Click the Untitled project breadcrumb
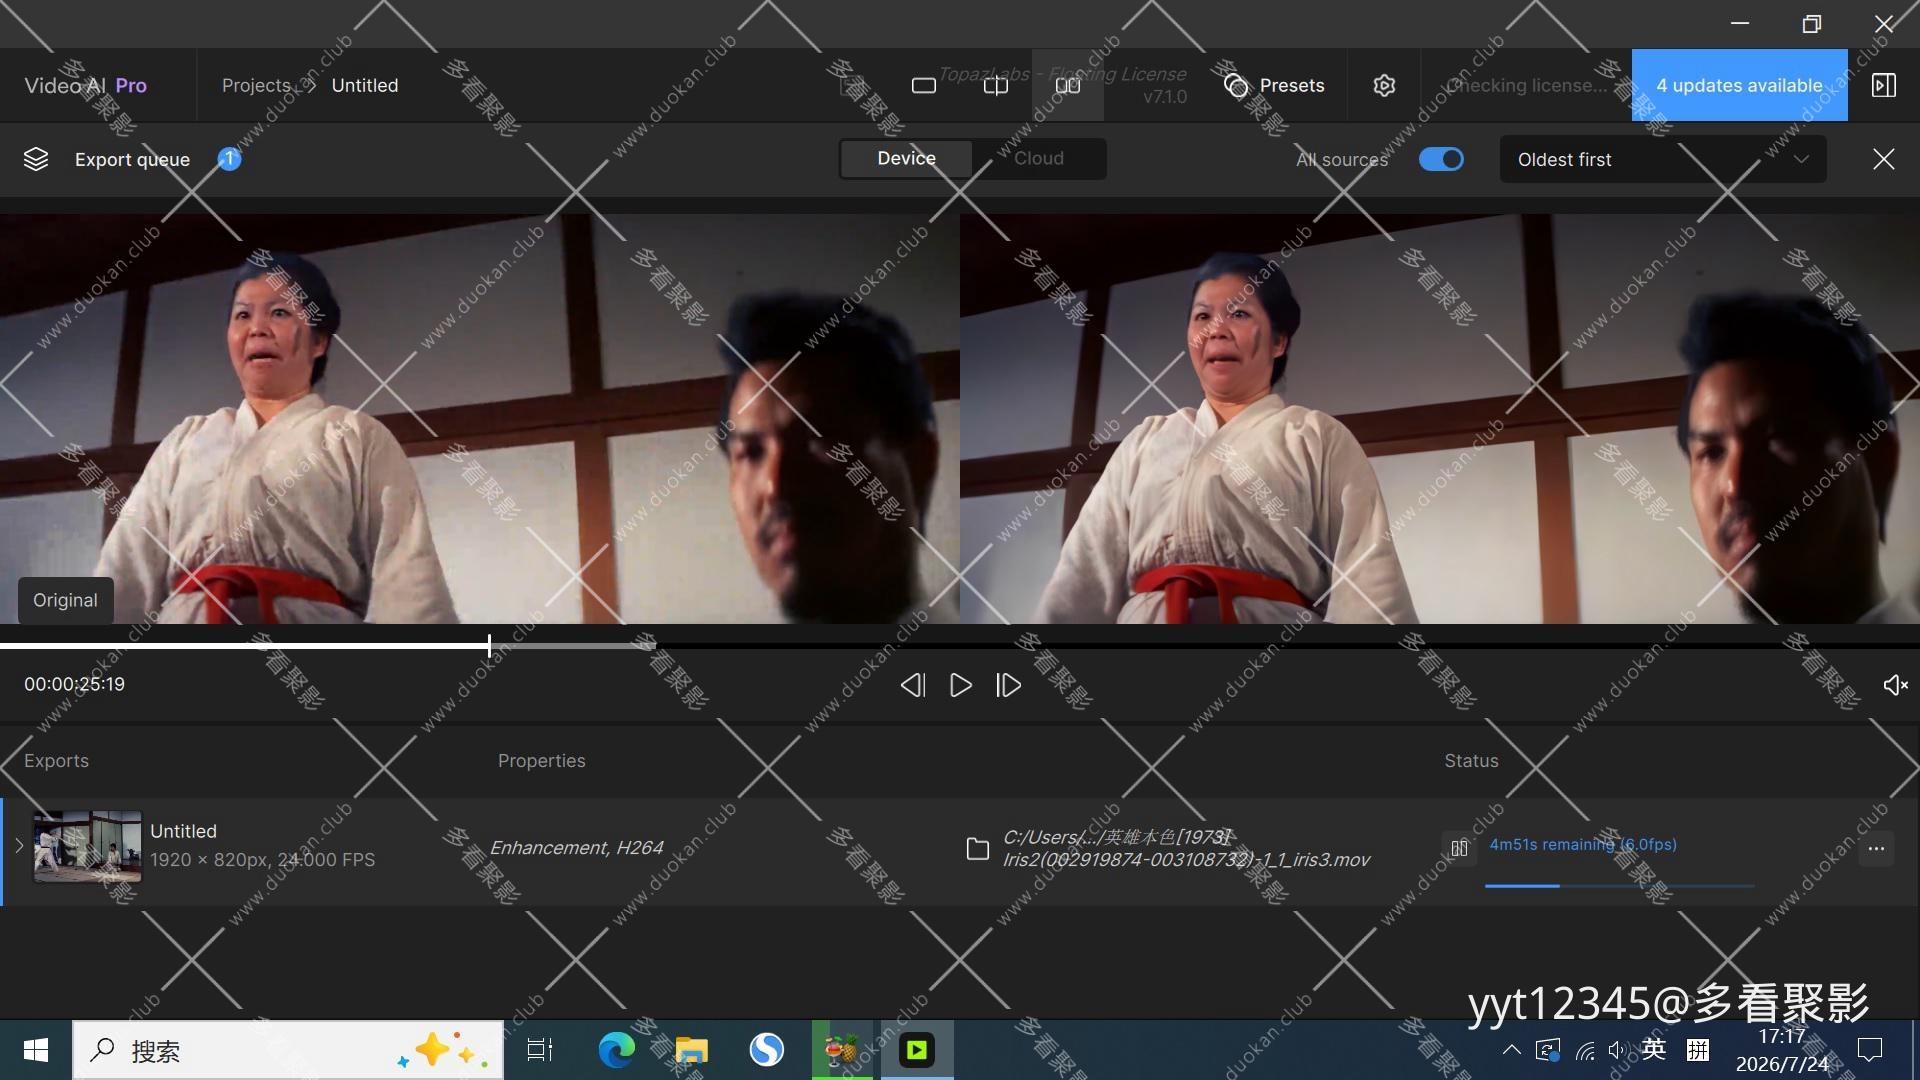 (x=365, y=86)
